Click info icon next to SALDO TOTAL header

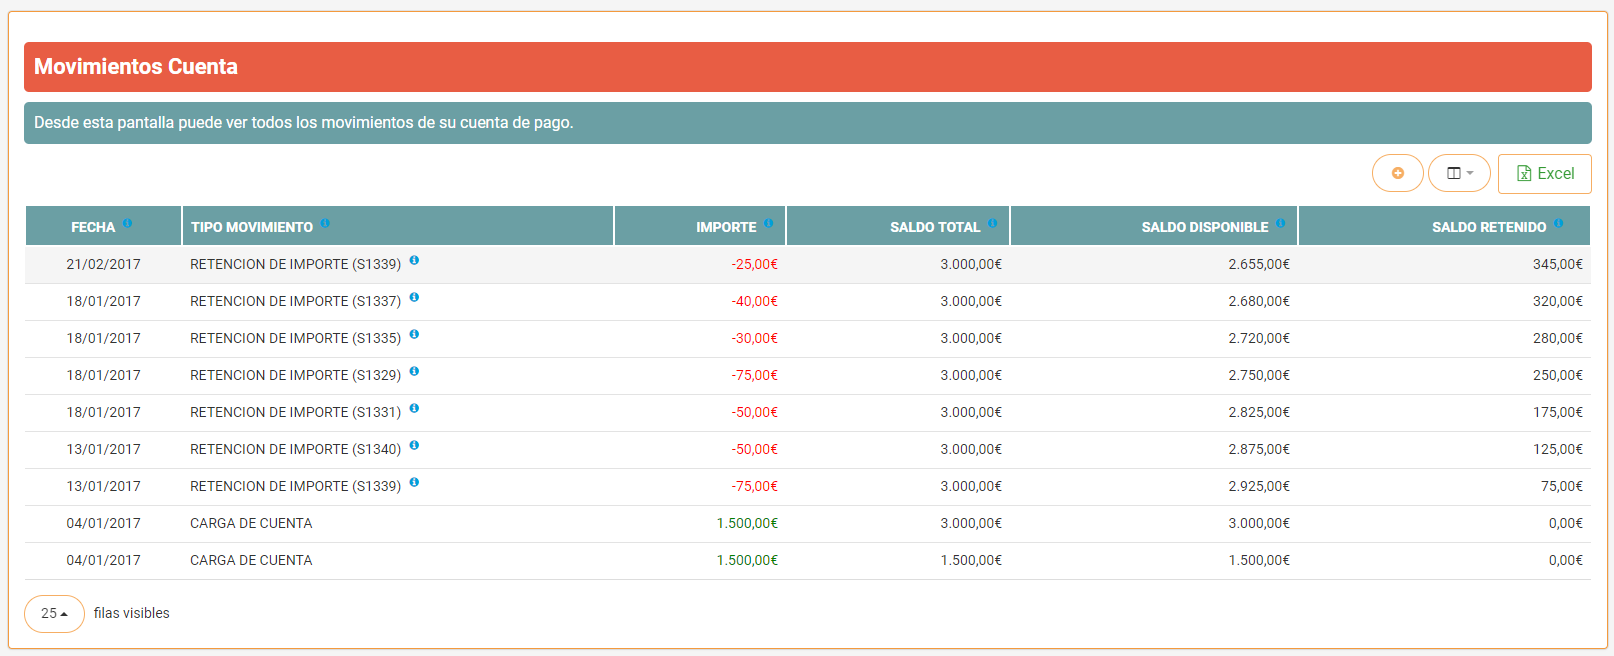click(993, 223)
